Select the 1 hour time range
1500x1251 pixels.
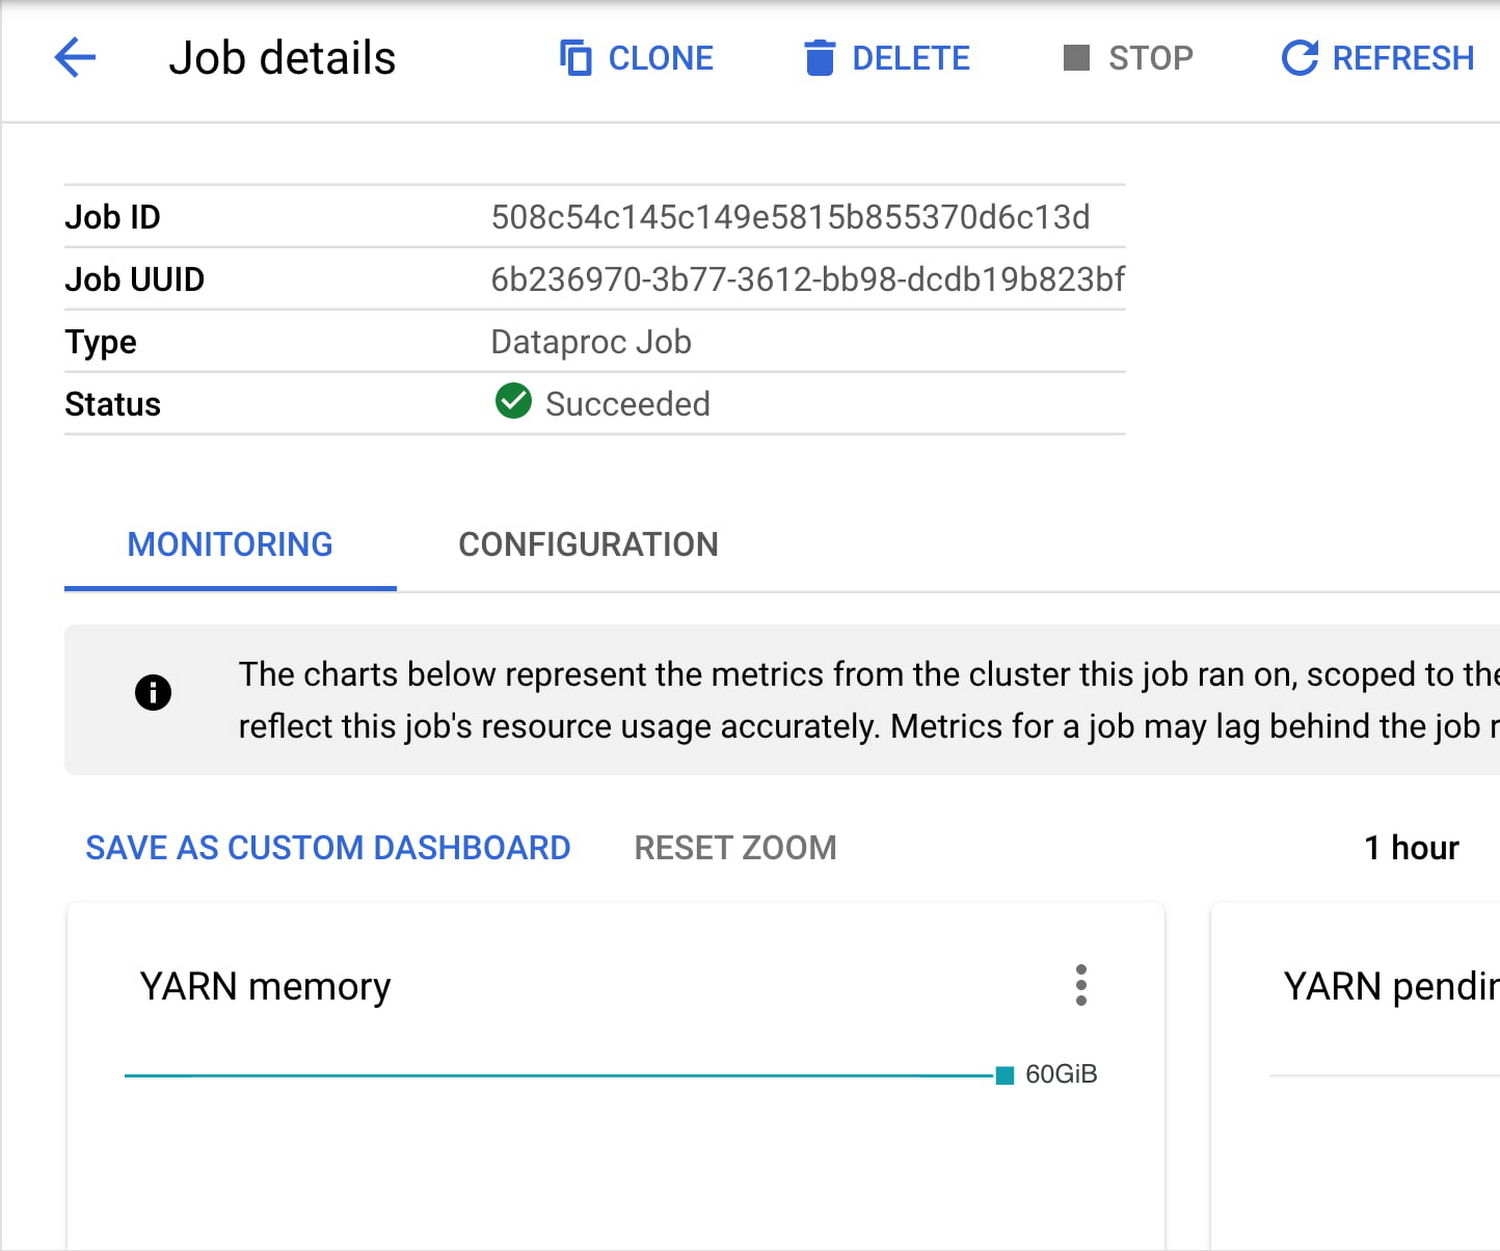pos(1411,848)
